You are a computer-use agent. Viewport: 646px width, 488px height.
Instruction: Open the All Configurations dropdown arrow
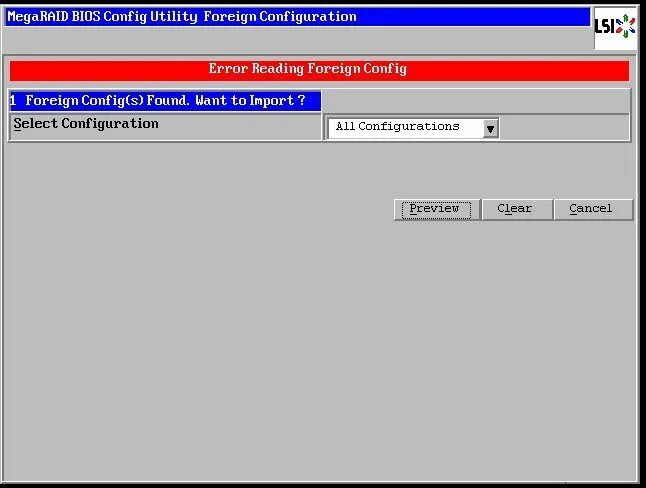(x=490, y=129)
